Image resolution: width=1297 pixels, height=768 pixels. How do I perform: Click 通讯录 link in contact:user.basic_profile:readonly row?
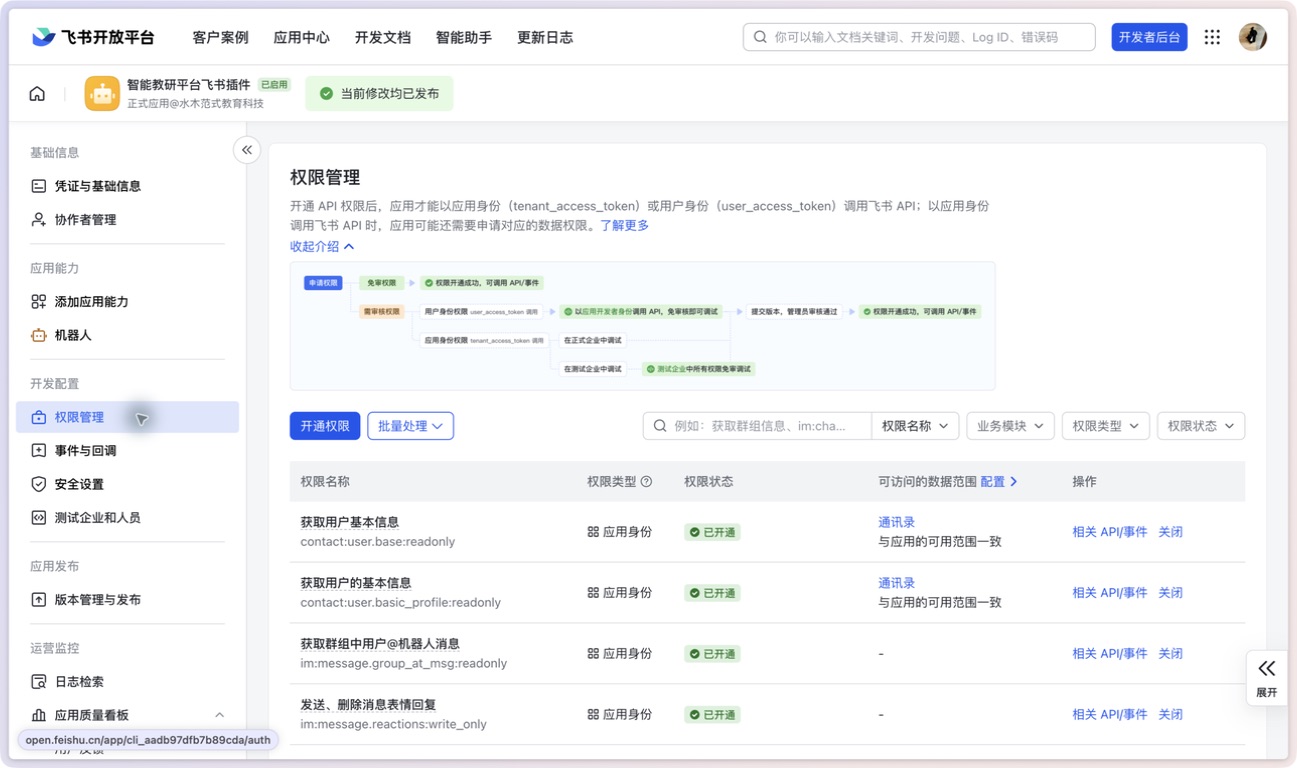point(896,583)
